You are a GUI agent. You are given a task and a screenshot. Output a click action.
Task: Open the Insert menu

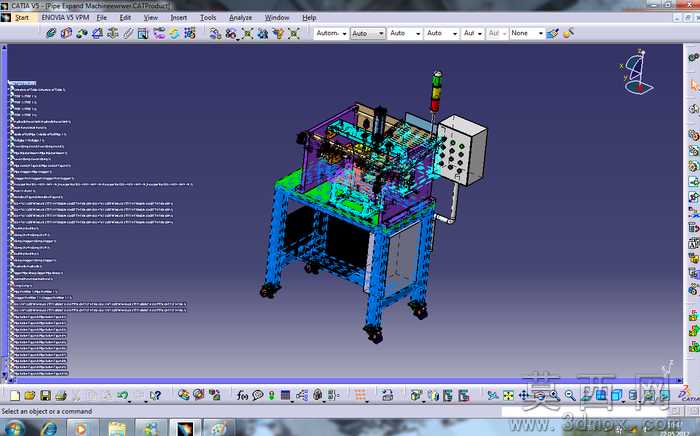(x=179, y=18)
